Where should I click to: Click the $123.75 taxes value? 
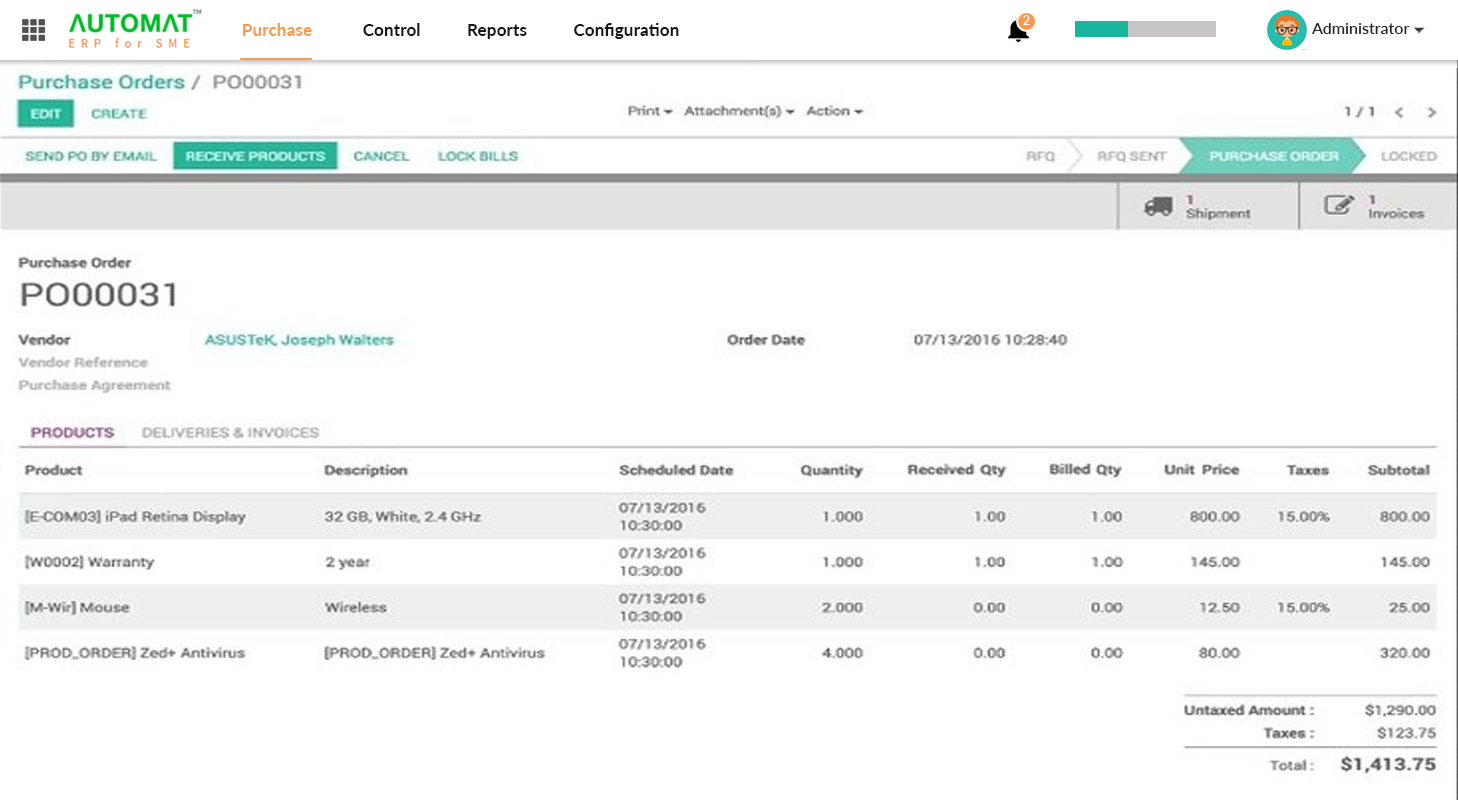pos(1405,733)
